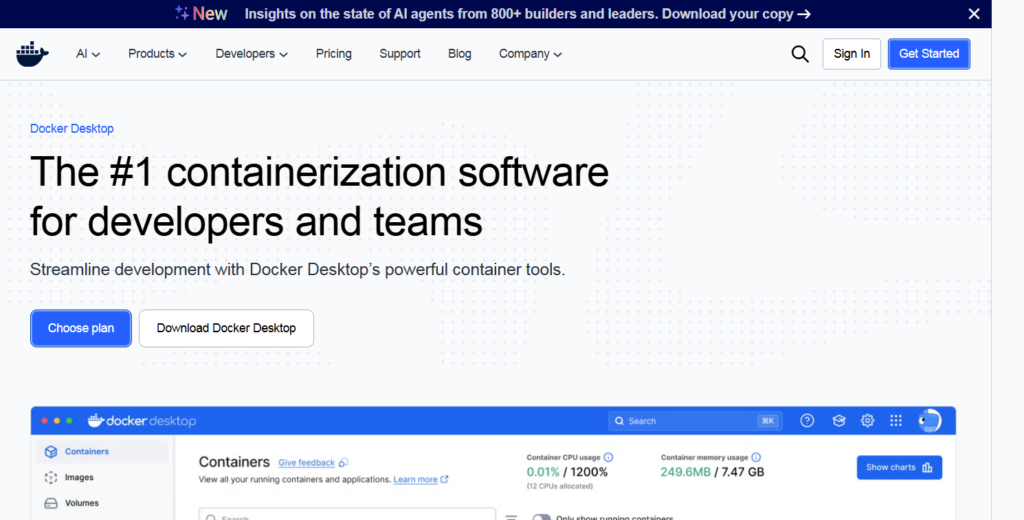Select the Volumes sidebar item
The image size is (1024, 520).
[x=101, y=503]
